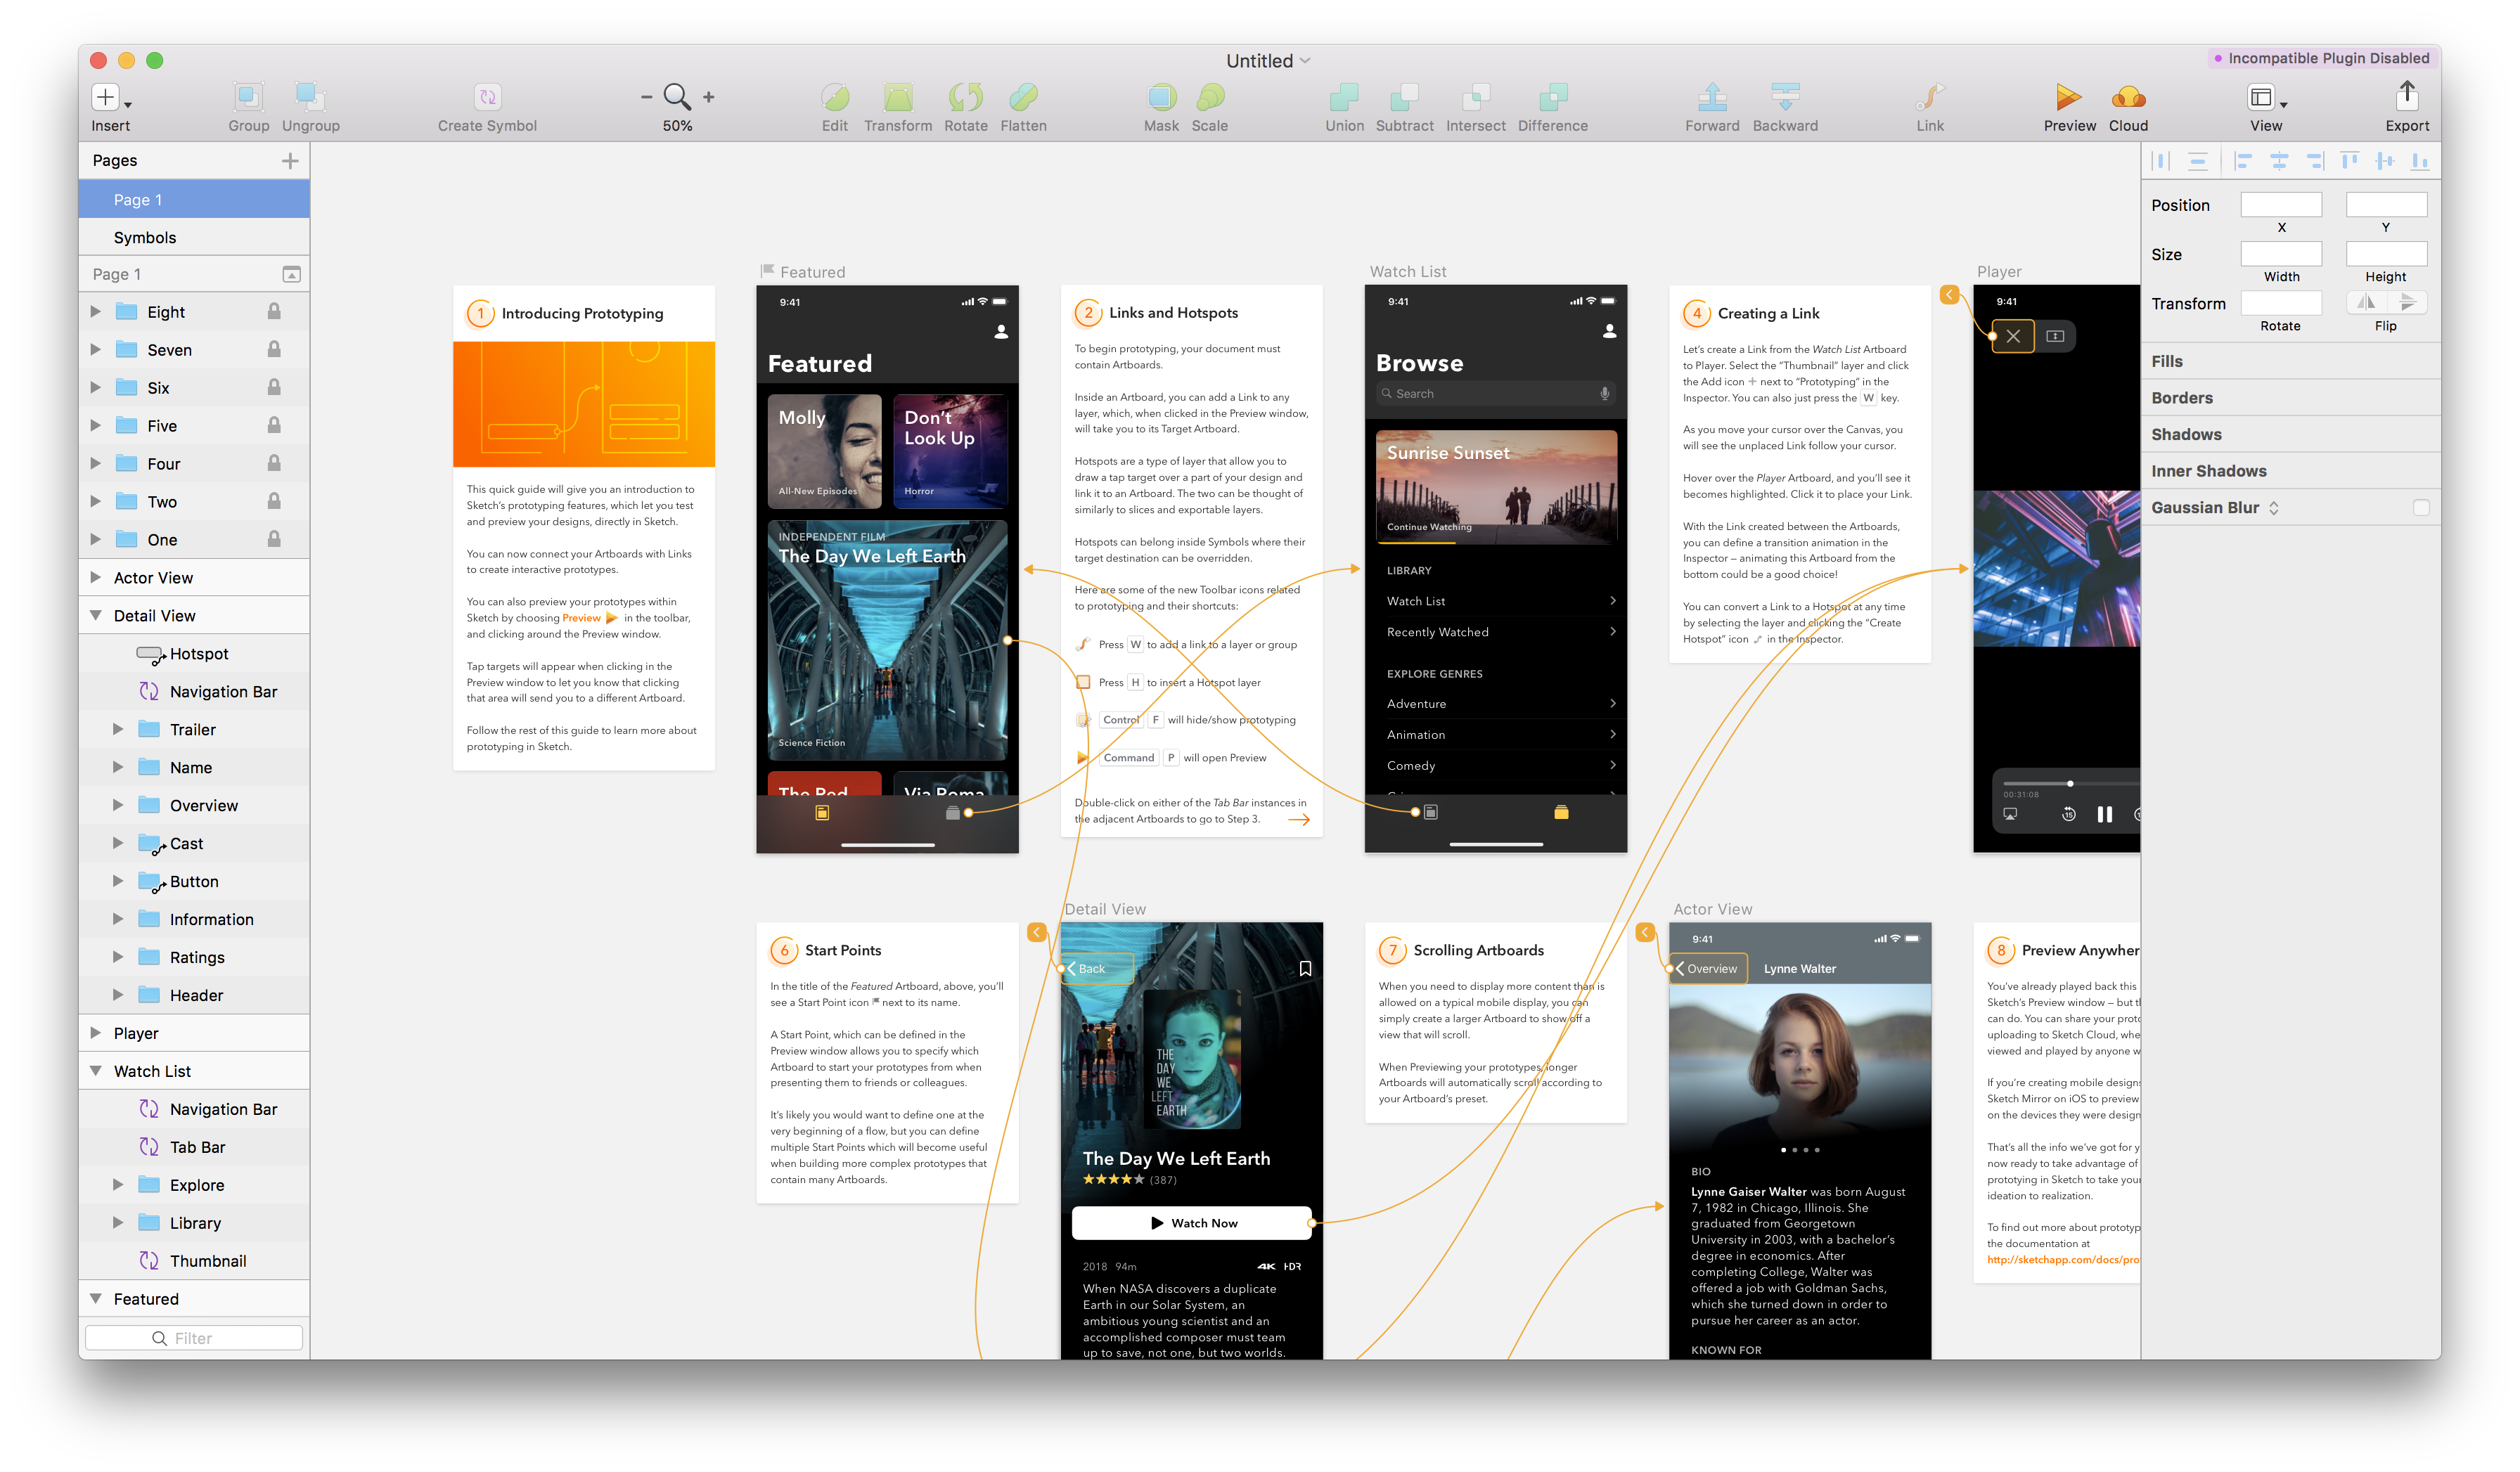Select the Thumbnail symbol layer

click(194, 1261)
